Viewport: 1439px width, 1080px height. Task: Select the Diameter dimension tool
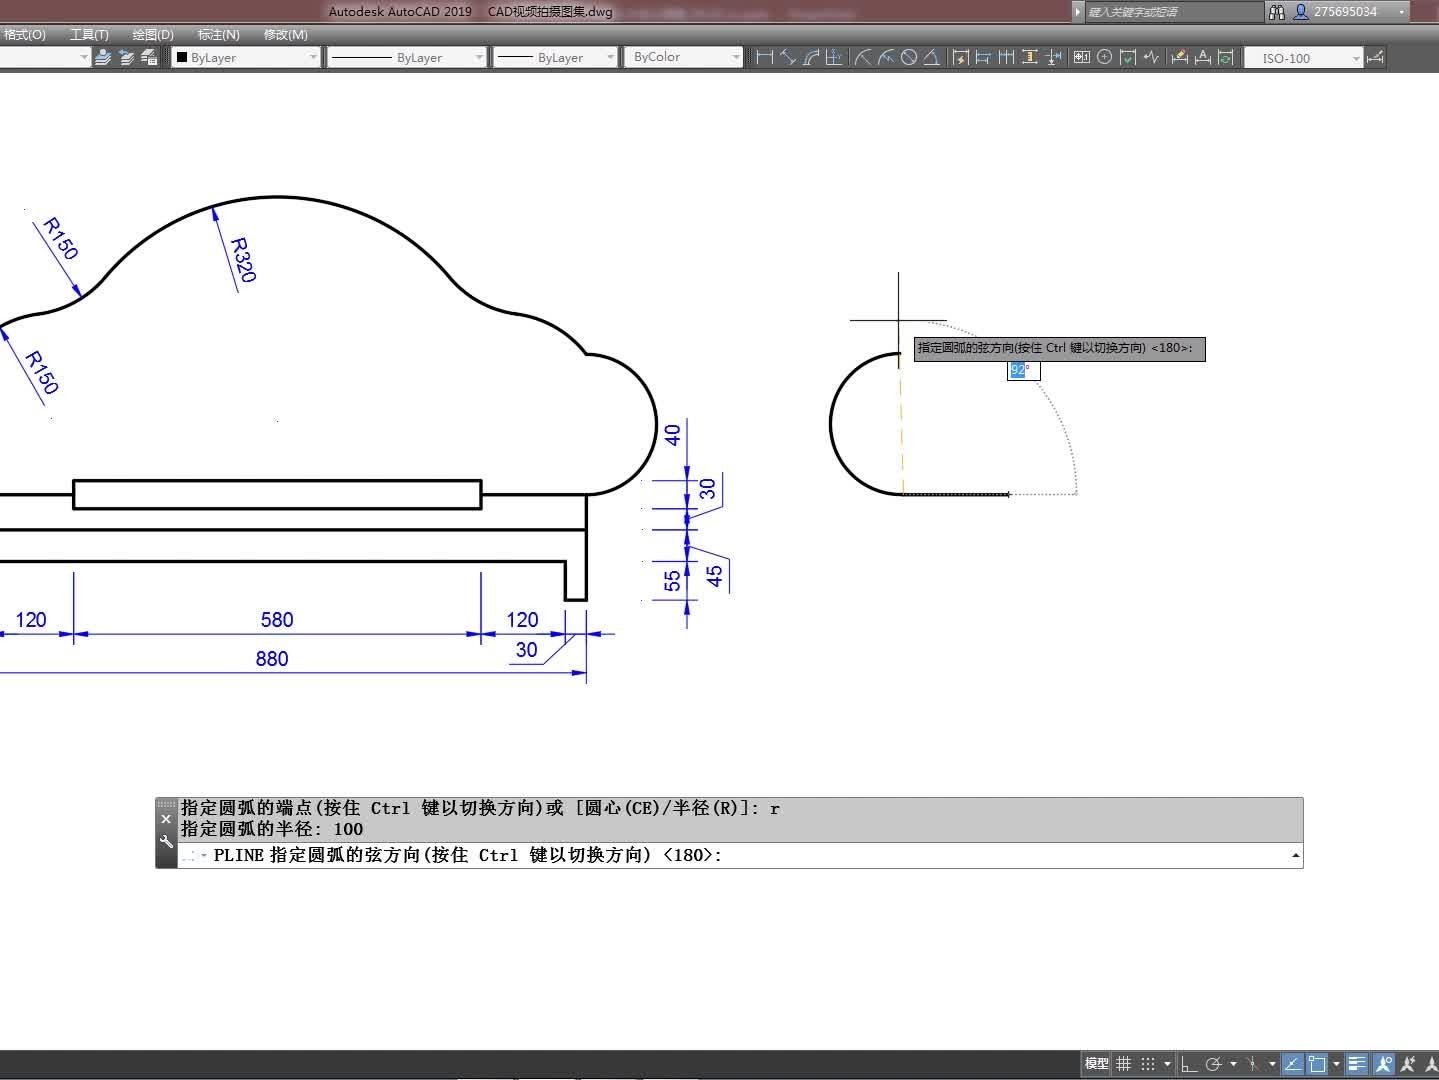[909, 57]
